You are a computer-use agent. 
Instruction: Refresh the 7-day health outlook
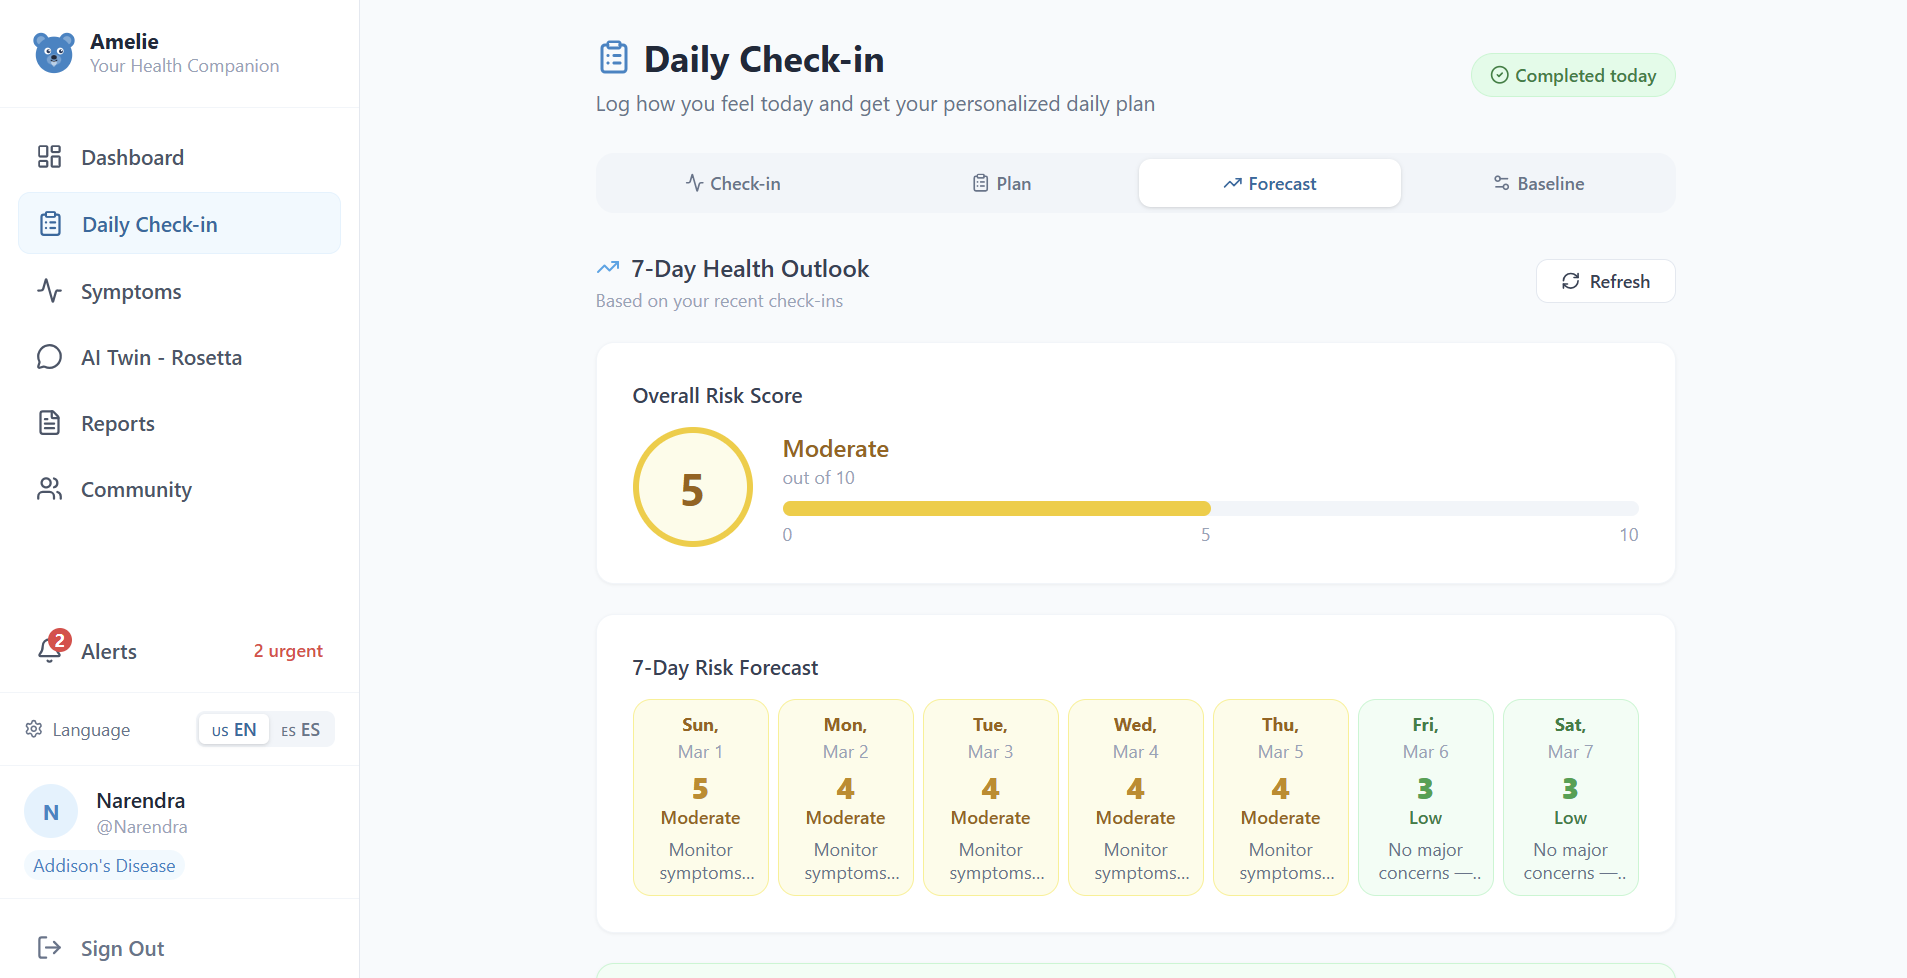(1605, 281)
